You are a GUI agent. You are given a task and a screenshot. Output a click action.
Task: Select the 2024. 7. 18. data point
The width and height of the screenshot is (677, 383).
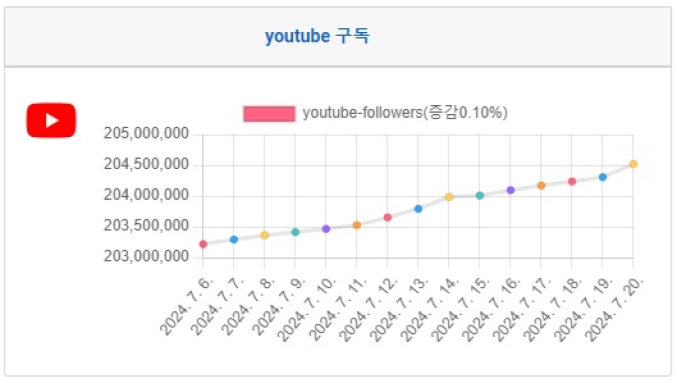tap(572, 181)
